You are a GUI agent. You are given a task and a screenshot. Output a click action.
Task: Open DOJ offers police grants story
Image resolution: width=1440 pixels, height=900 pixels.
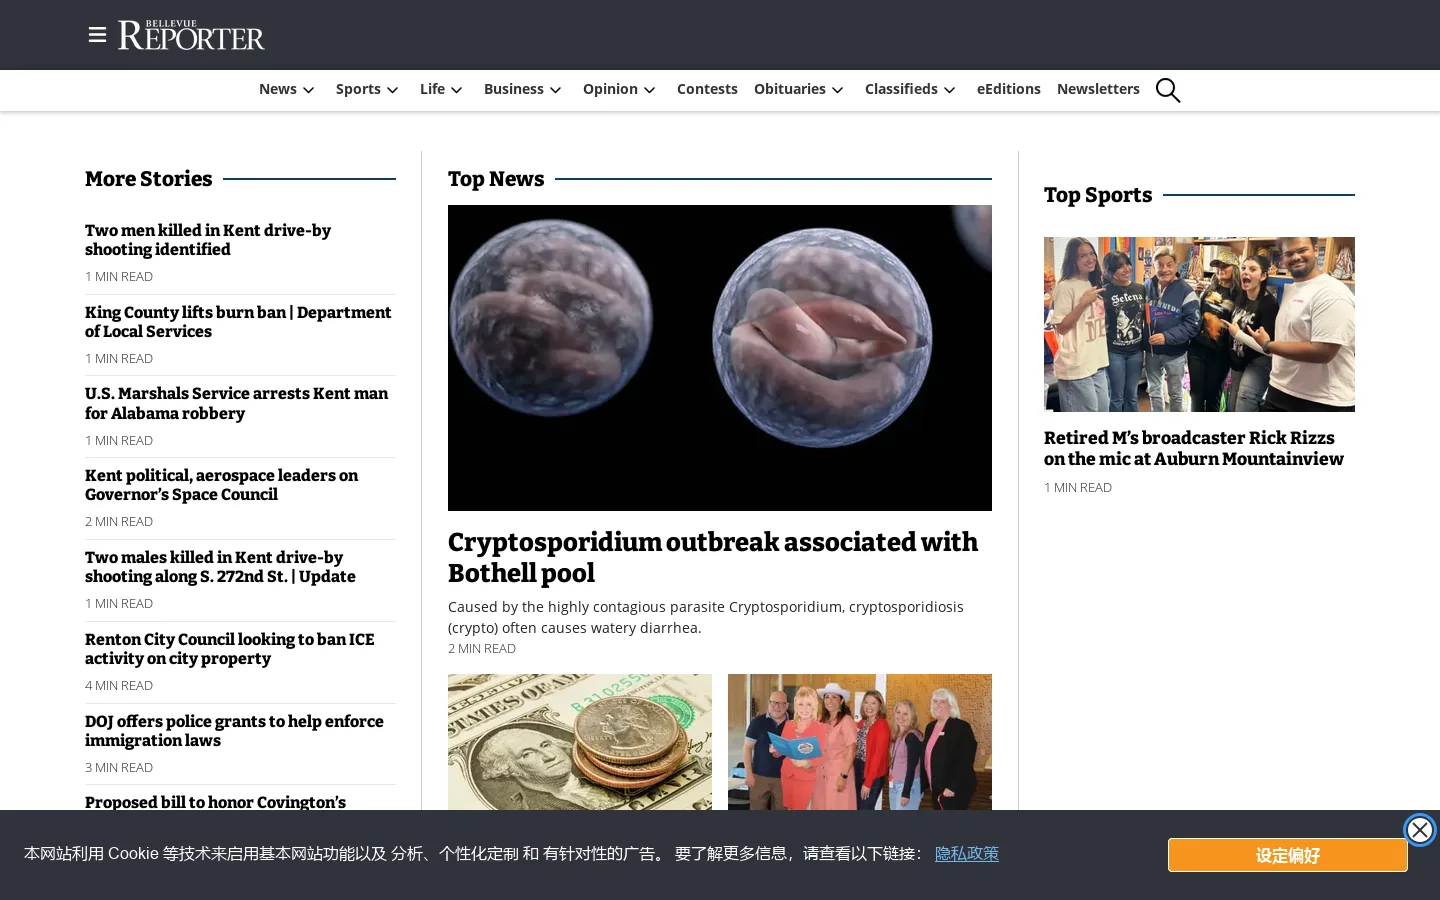(x=234, y=731)
